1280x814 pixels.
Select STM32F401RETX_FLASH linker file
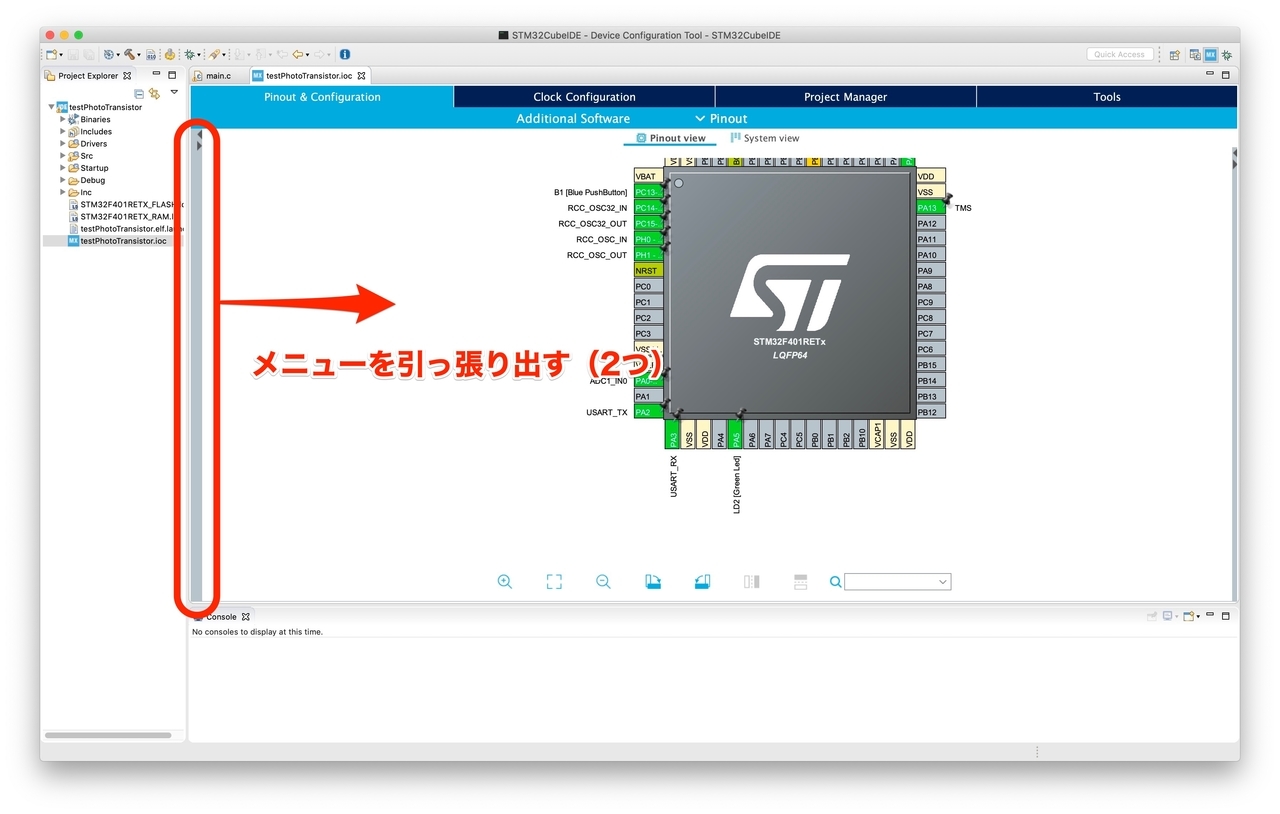[126, 204]
